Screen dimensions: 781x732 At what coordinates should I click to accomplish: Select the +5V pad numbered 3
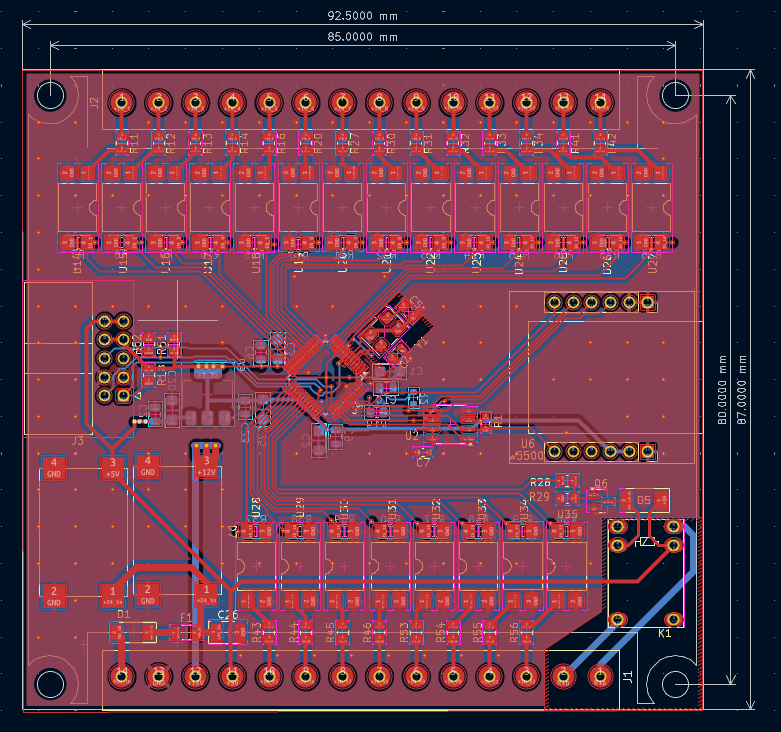(x=112, y=467)
